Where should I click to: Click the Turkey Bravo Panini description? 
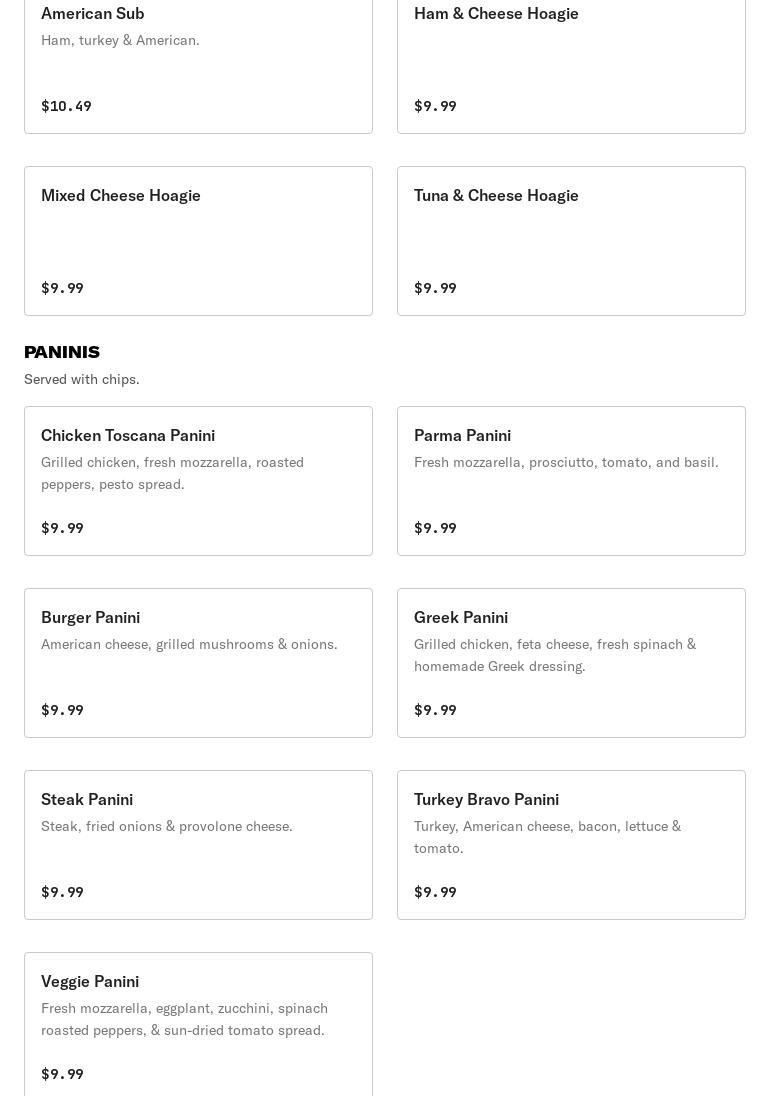click(548, 837)
